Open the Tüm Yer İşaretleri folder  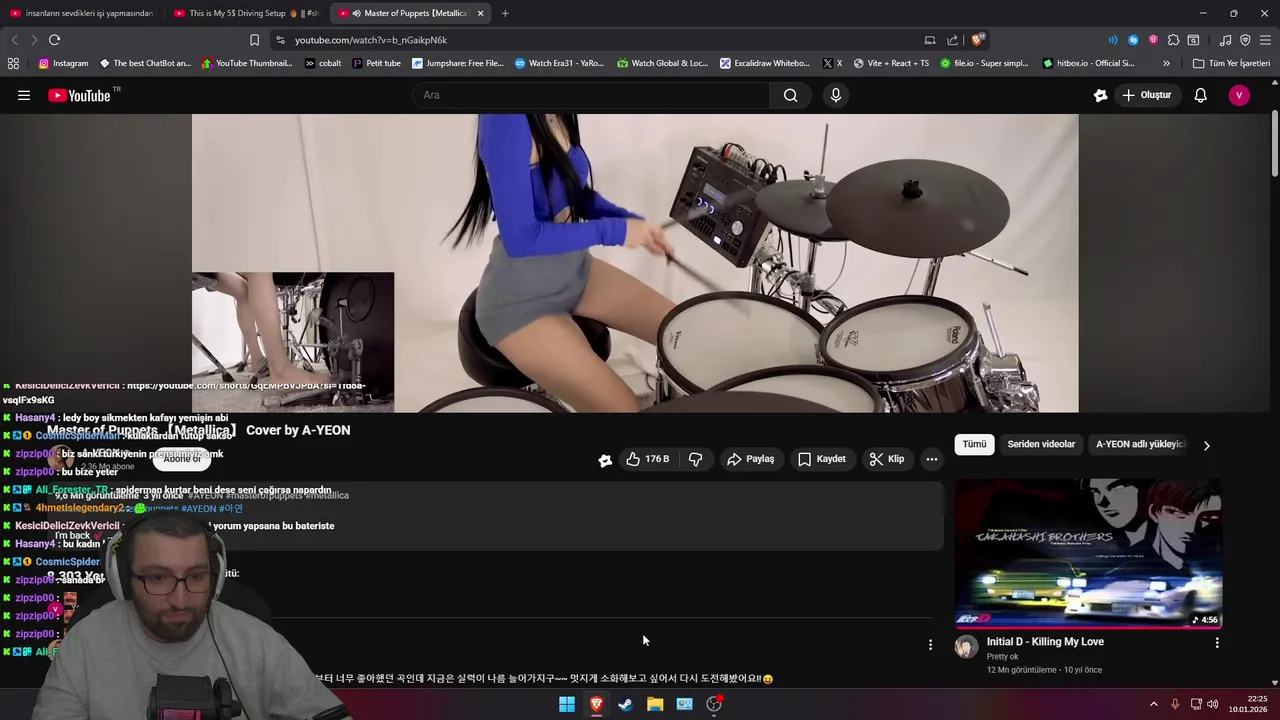(x=1231, y=63)
